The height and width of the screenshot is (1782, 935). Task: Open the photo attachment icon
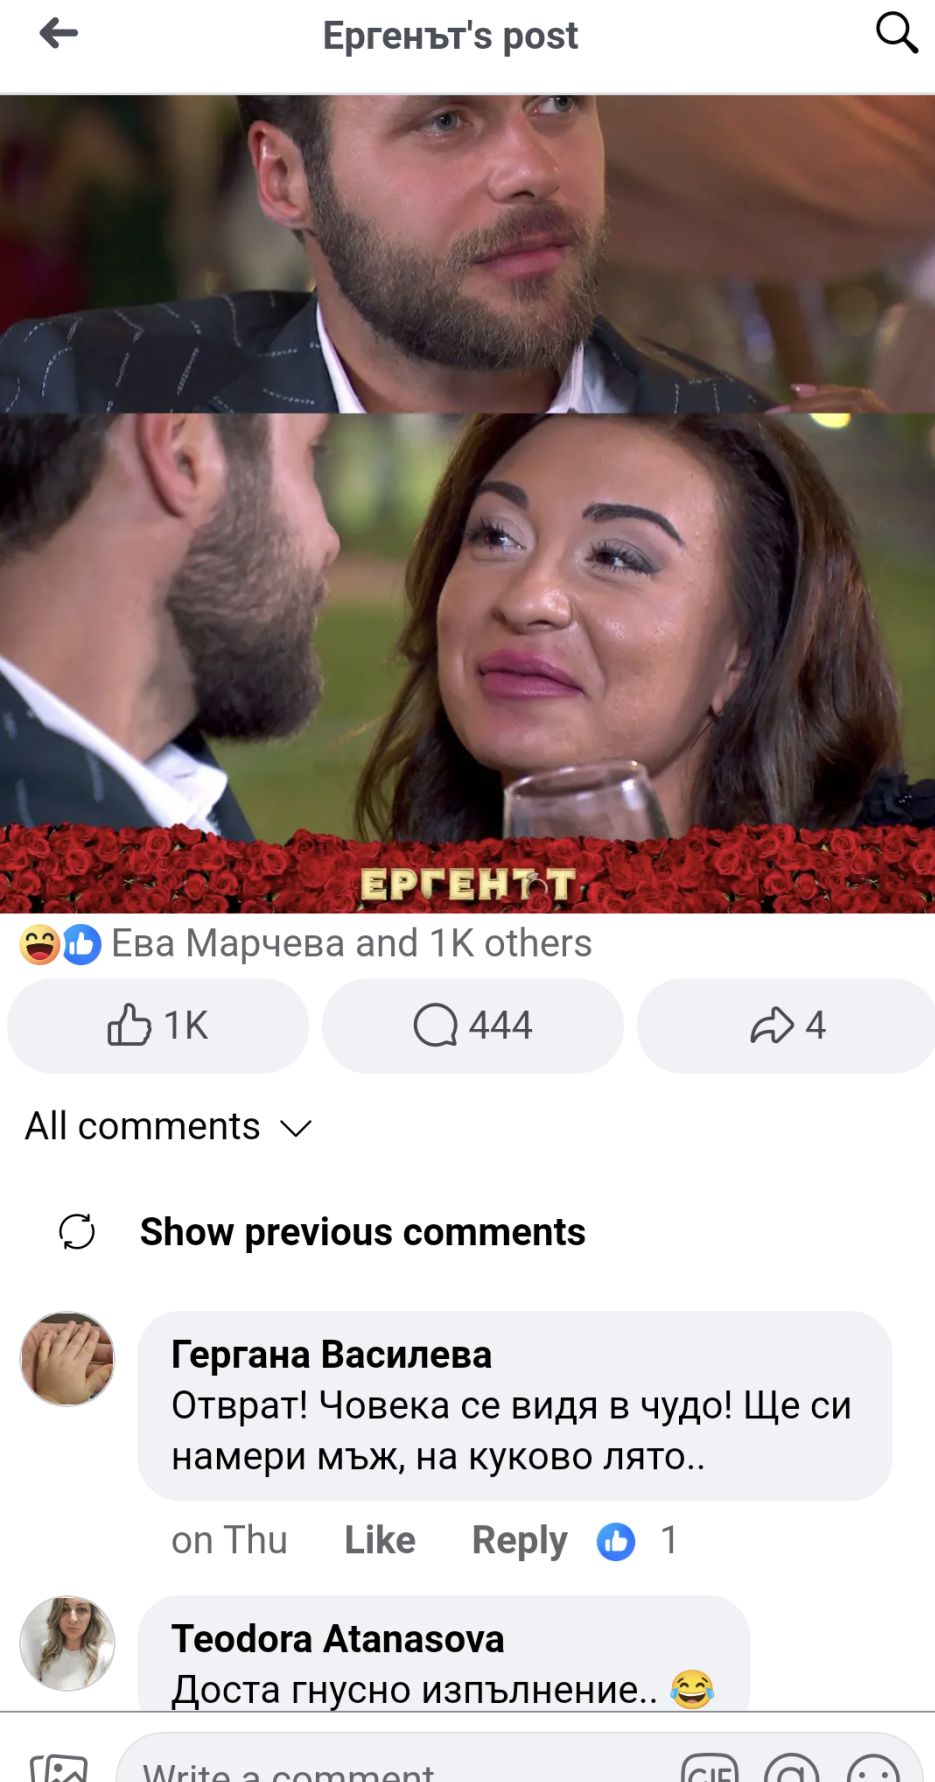[59, 1768]
